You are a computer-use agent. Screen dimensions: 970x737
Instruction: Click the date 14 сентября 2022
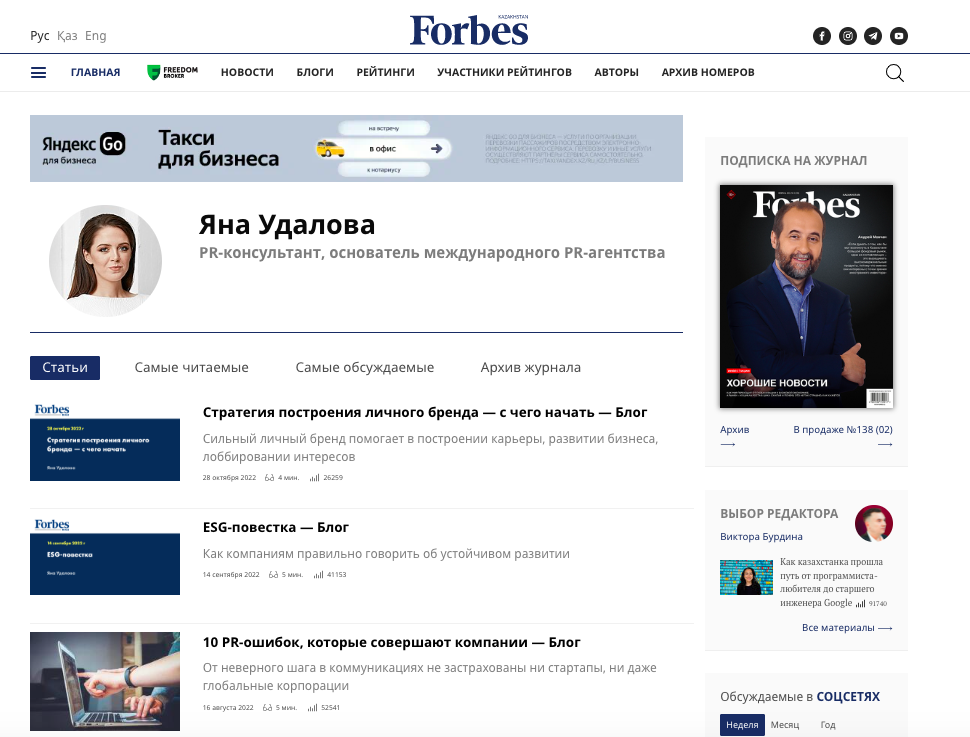click(x=231, y=575)
